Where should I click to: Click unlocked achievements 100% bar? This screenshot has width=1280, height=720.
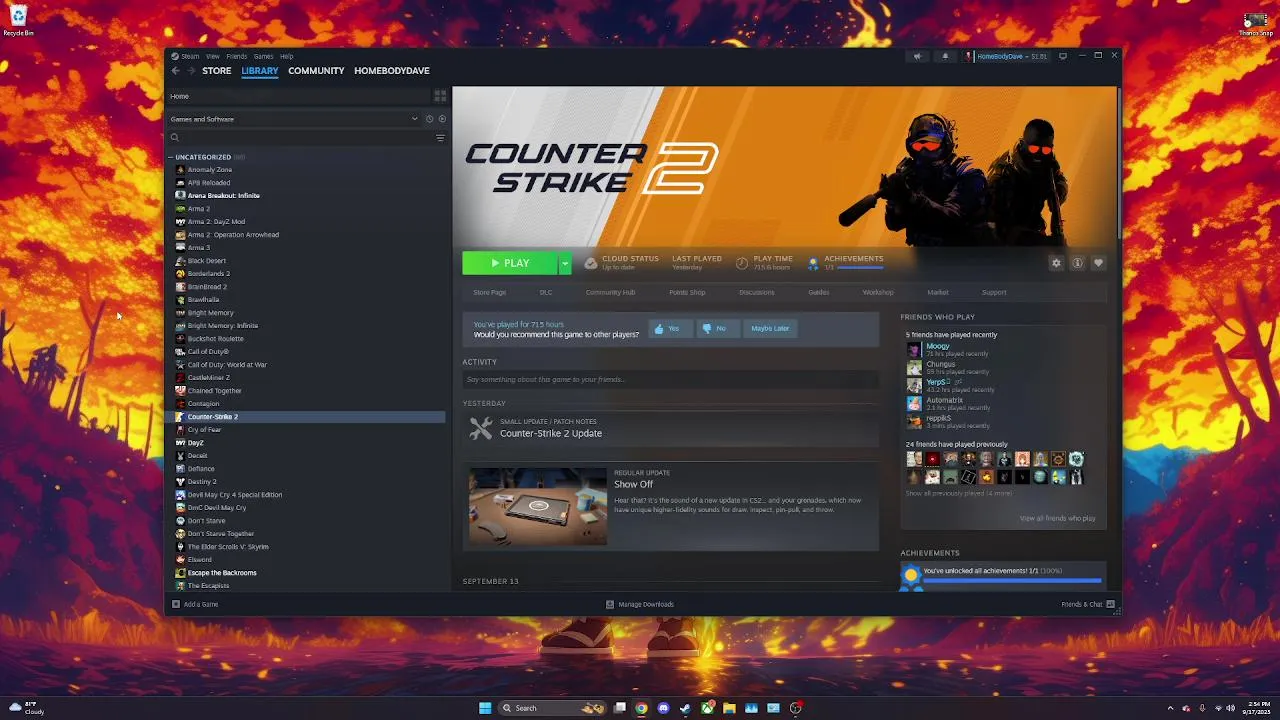tap(1012, 580)
